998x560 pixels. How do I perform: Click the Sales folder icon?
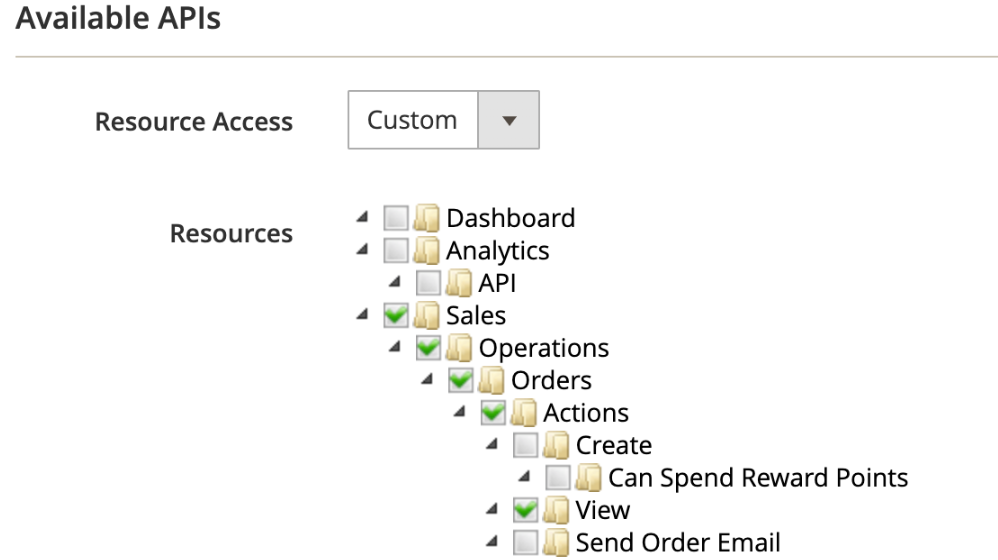426,316
